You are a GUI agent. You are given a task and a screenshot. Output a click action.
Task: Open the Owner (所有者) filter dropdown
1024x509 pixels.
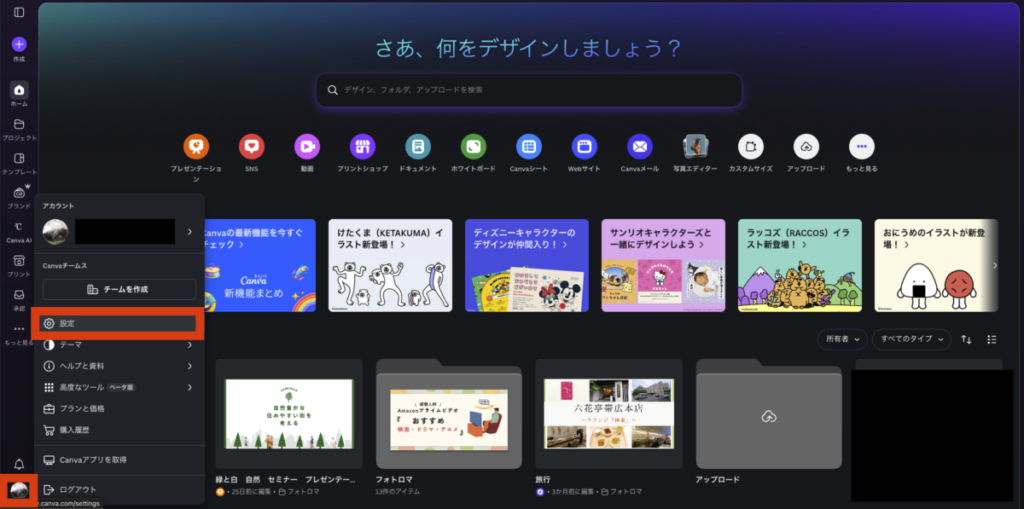tap(842, 339)
